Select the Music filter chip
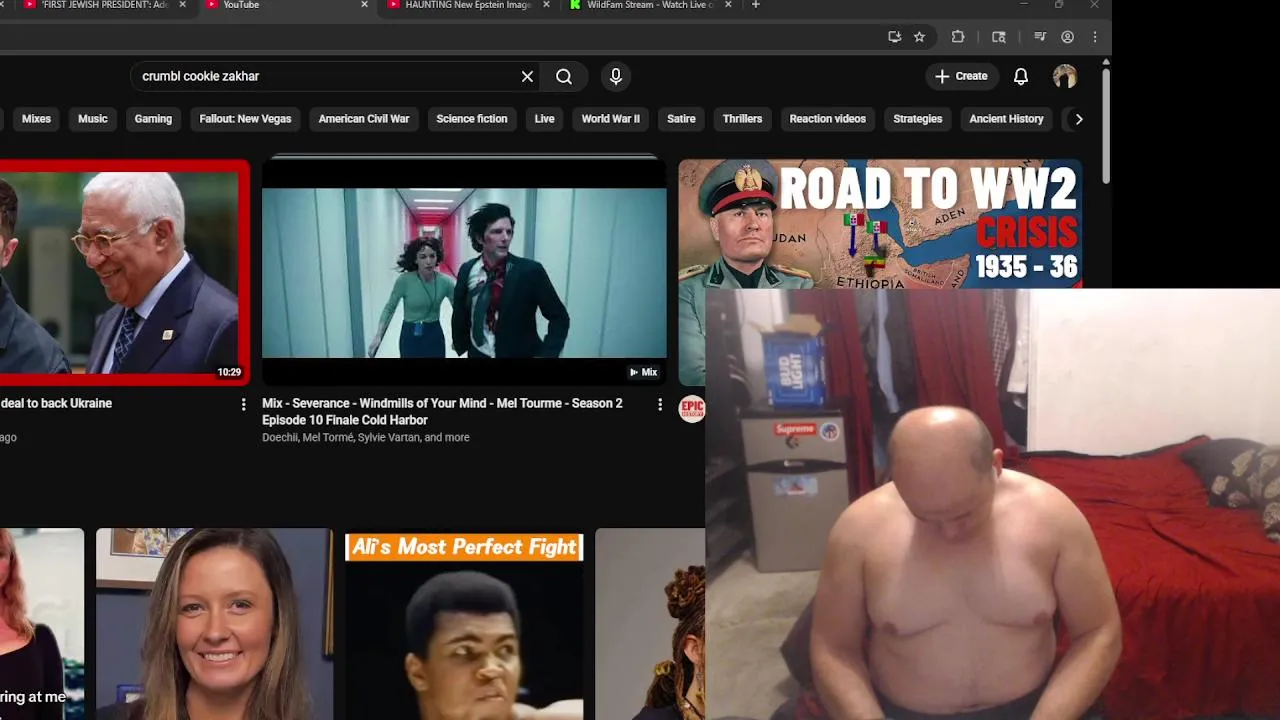 (x=93, y=119)
